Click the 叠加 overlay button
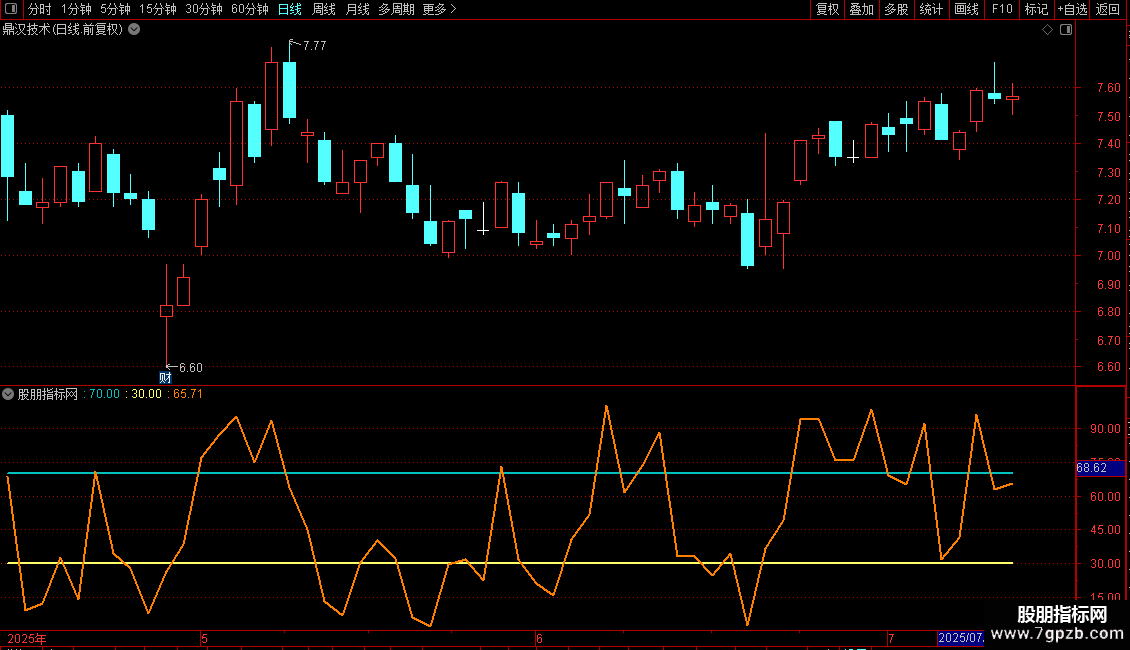The height and width of the screenshot is (650, 1130). point(861,9)
